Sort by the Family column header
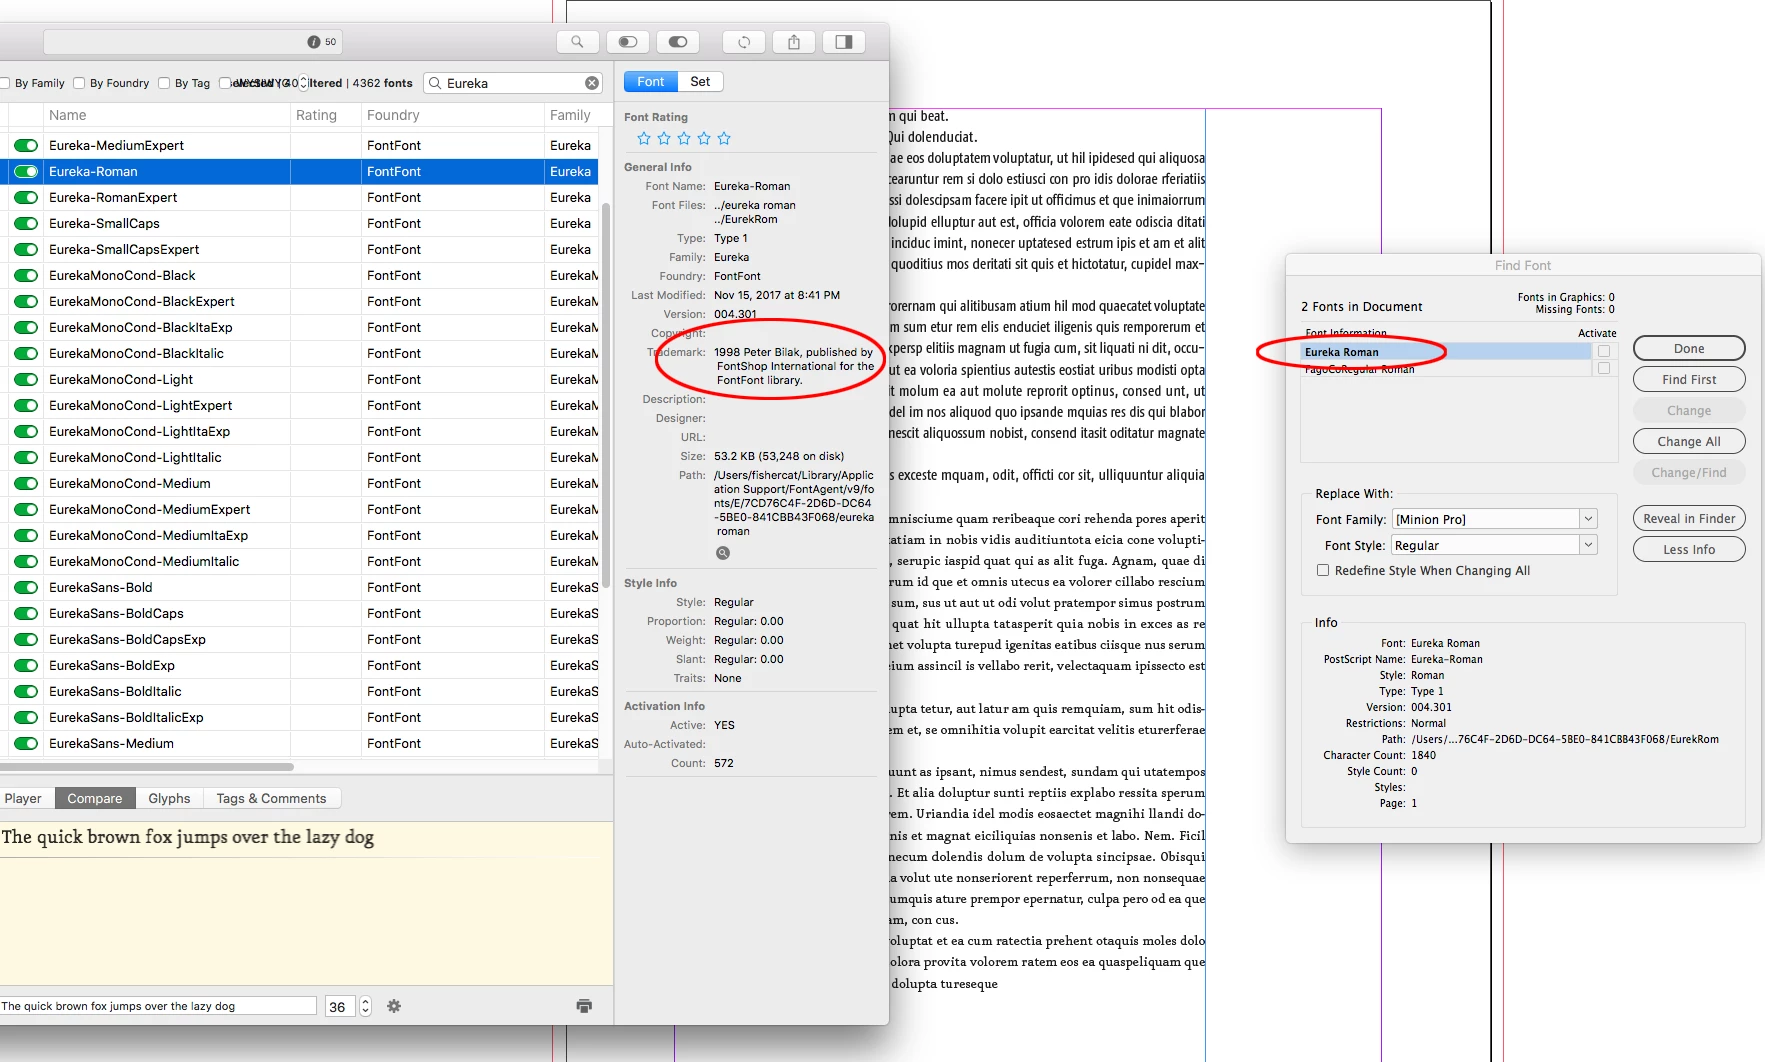This screenshot has height=1062, width=1765. [x=572, y=115]
